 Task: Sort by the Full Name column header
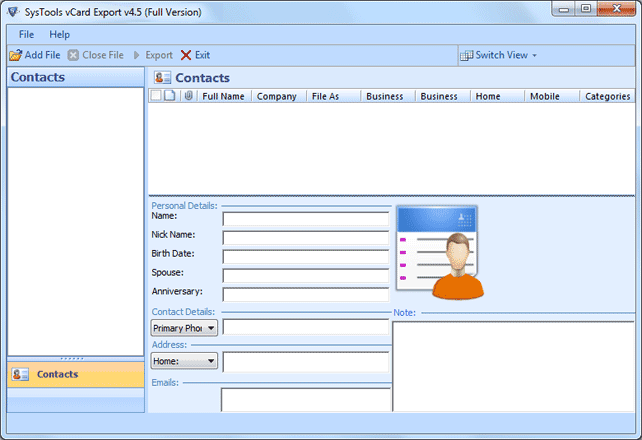pyautogui.click(x=224, y=97)
